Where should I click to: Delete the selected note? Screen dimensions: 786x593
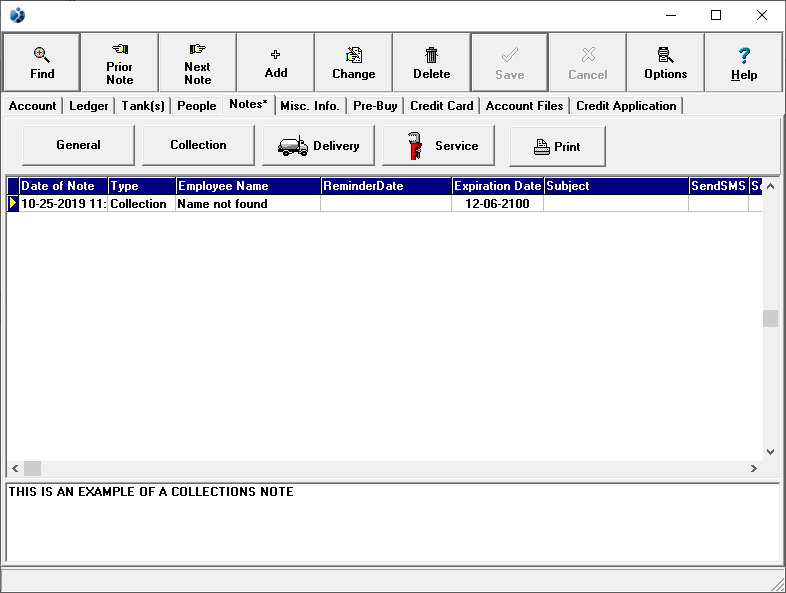432,63
